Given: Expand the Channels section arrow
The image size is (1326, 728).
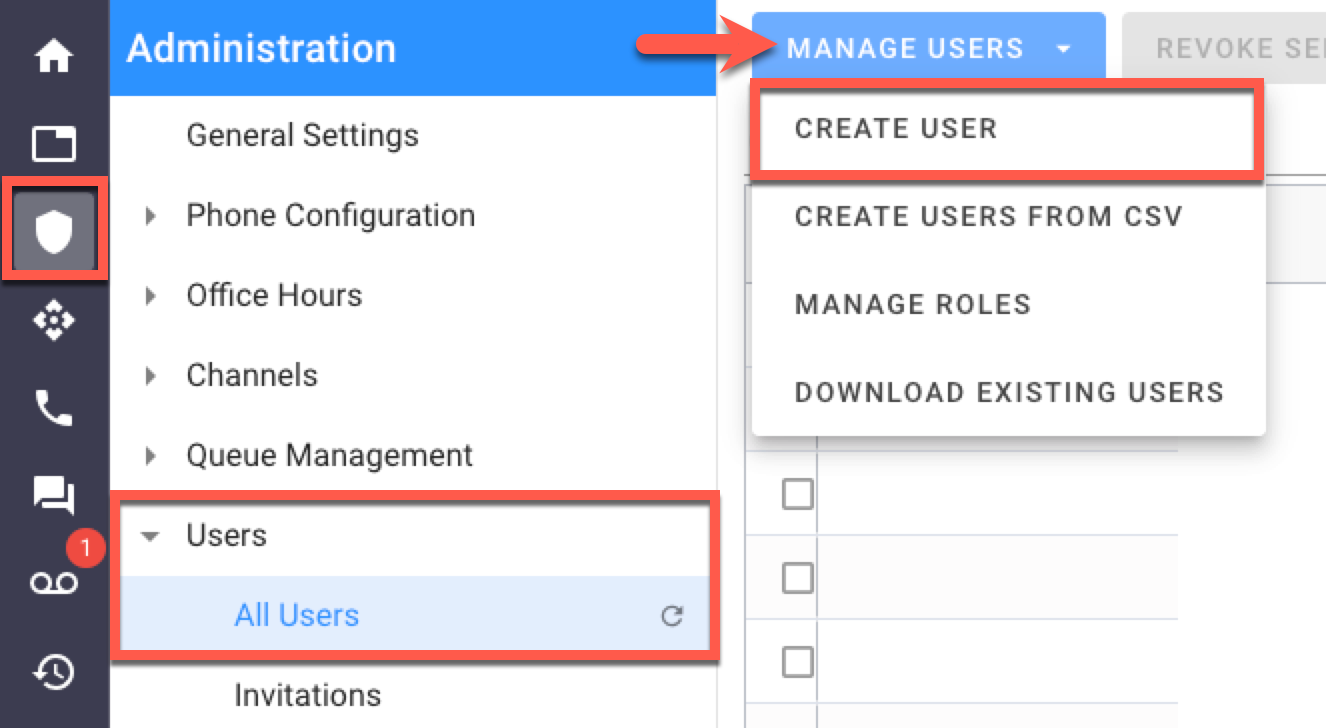Looking at the screenshot, I should 151,375.
